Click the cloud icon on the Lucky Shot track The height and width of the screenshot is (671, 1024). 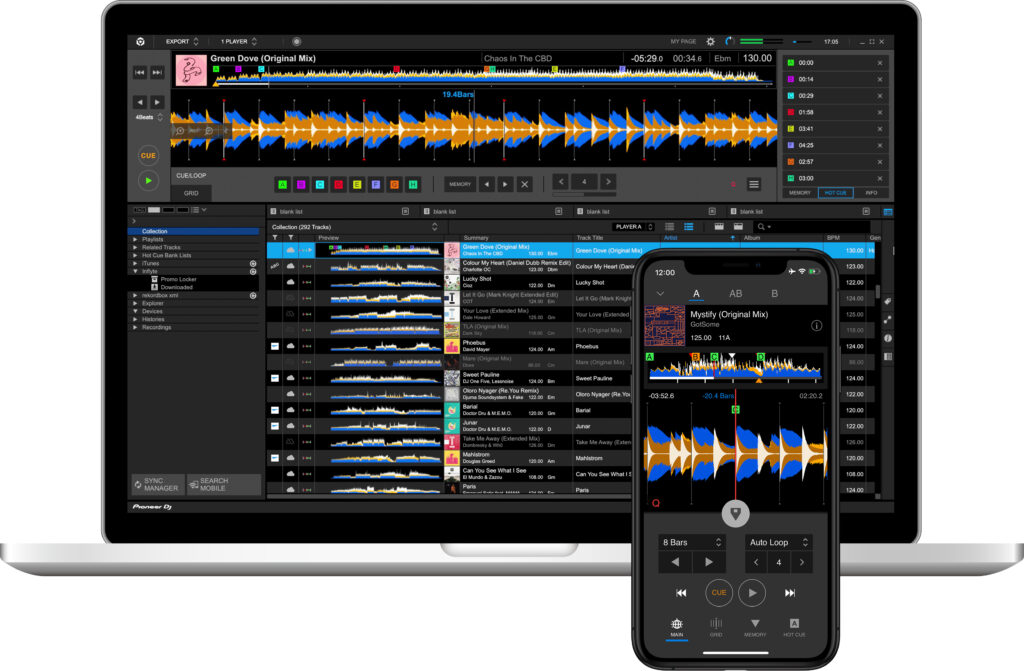290,281
